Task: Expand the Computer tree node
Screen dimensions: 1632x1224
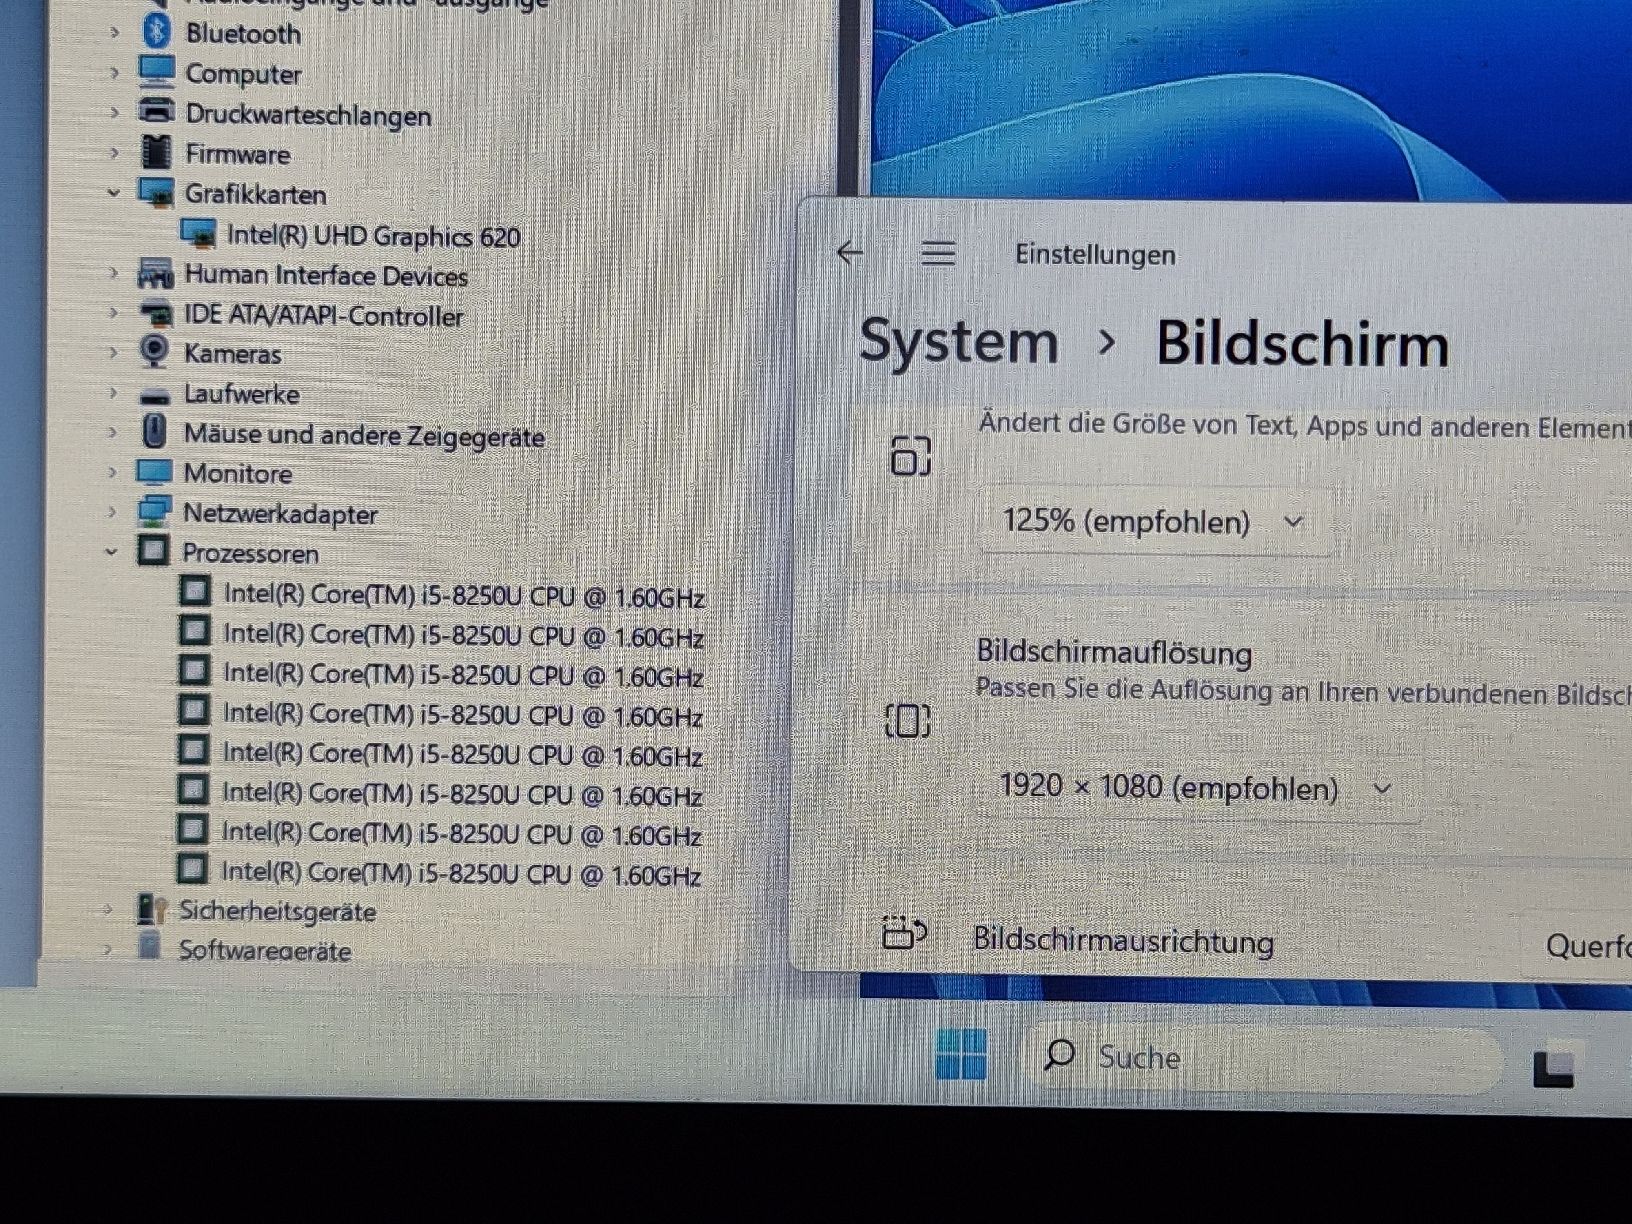Action: point(114,73)
